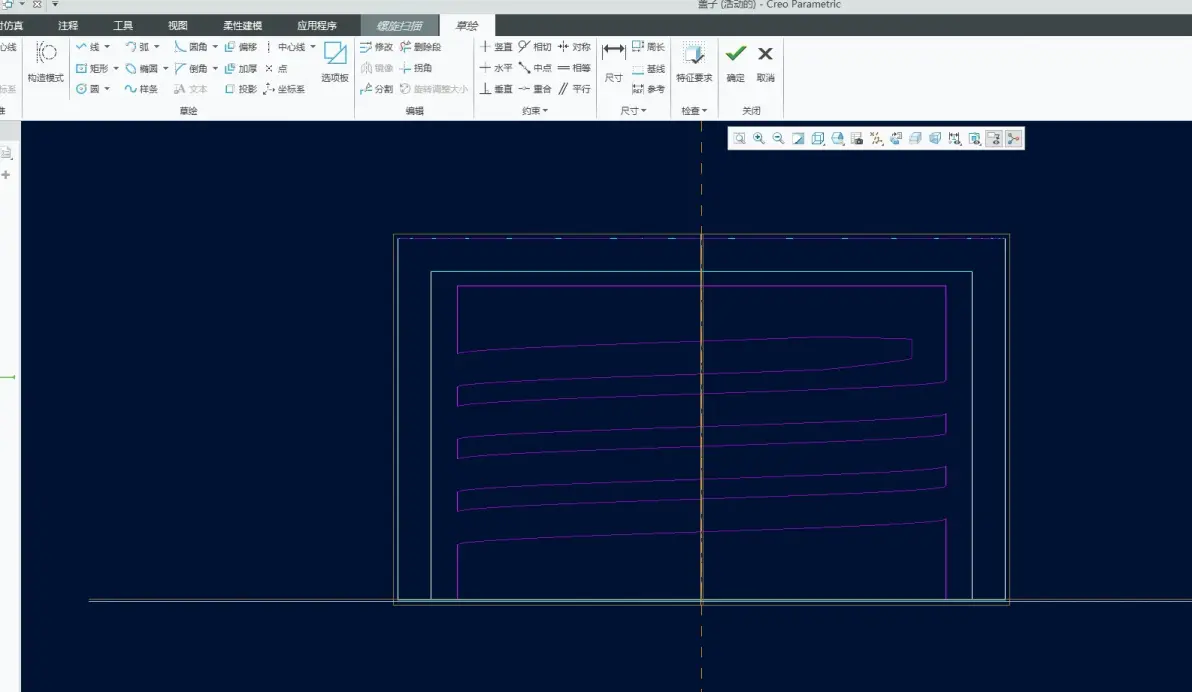Image resolution: width=1192 pixels, height=692 pixels.
Task: Cancel the sketch with 取消 button
Action: 765,62
